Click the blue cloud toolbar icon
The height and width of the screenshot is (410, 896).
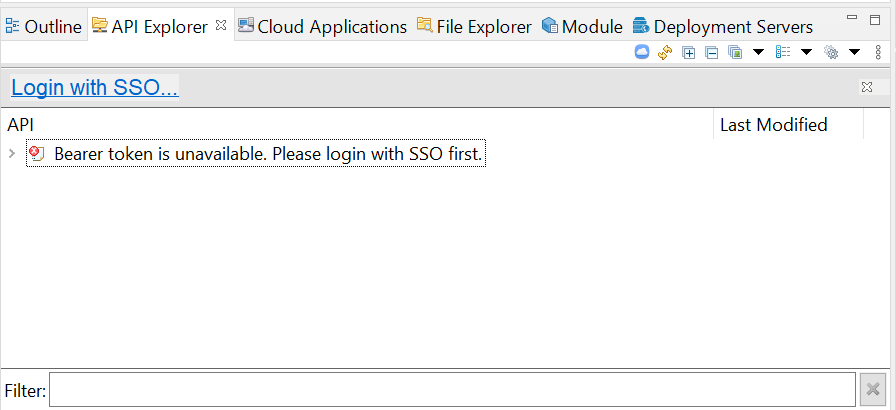(x=642, y=53)
